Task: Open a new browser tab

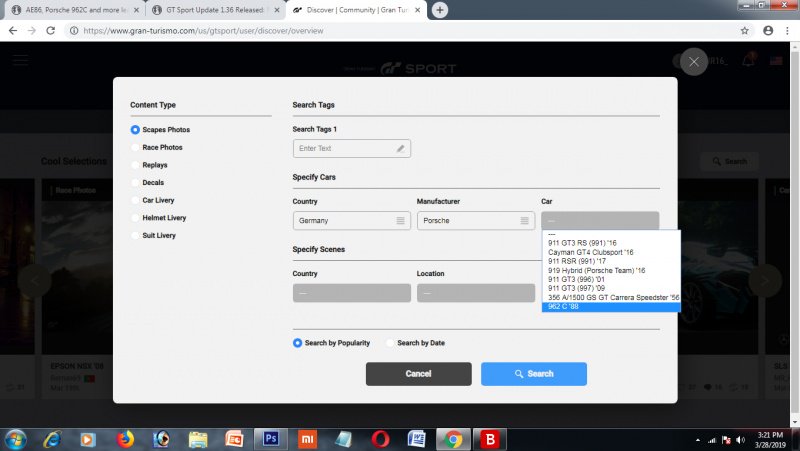Action: (440, 10)
